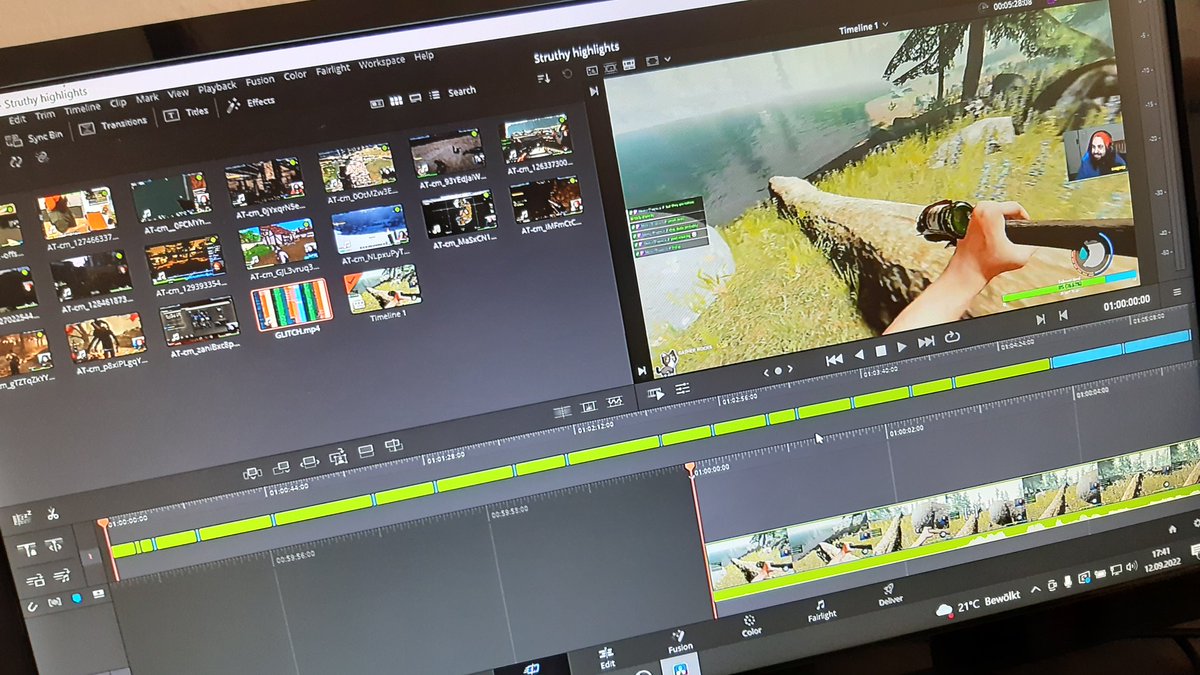Switch media pool to strip view

point(415,97)
